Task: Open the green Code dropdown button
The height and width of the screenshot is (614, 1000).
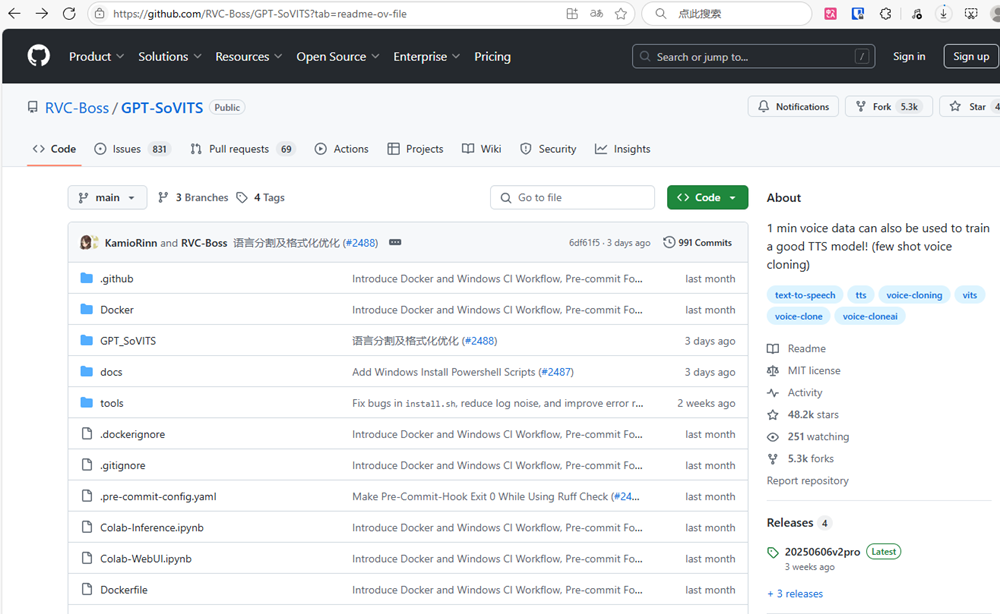Action: pyautogui.click(x=707, y=198)
